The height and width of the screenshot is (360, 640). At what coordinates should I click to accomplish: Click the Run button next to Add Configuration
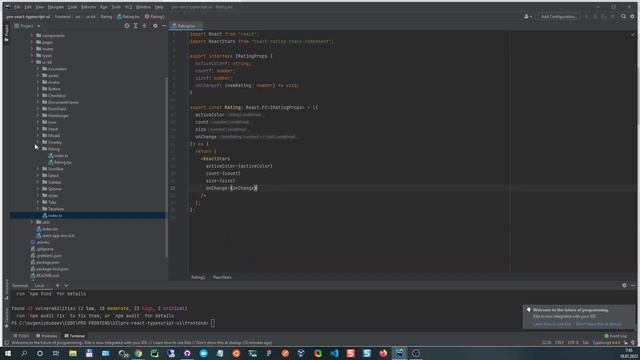coord(587,16)
